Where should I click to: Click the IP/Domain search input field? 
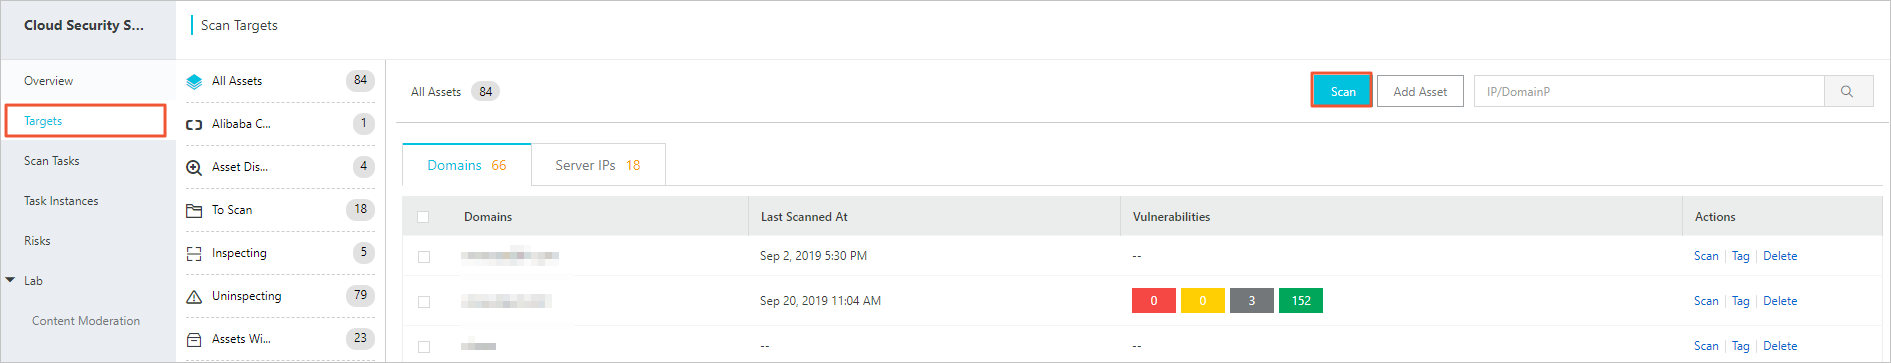1649,91
